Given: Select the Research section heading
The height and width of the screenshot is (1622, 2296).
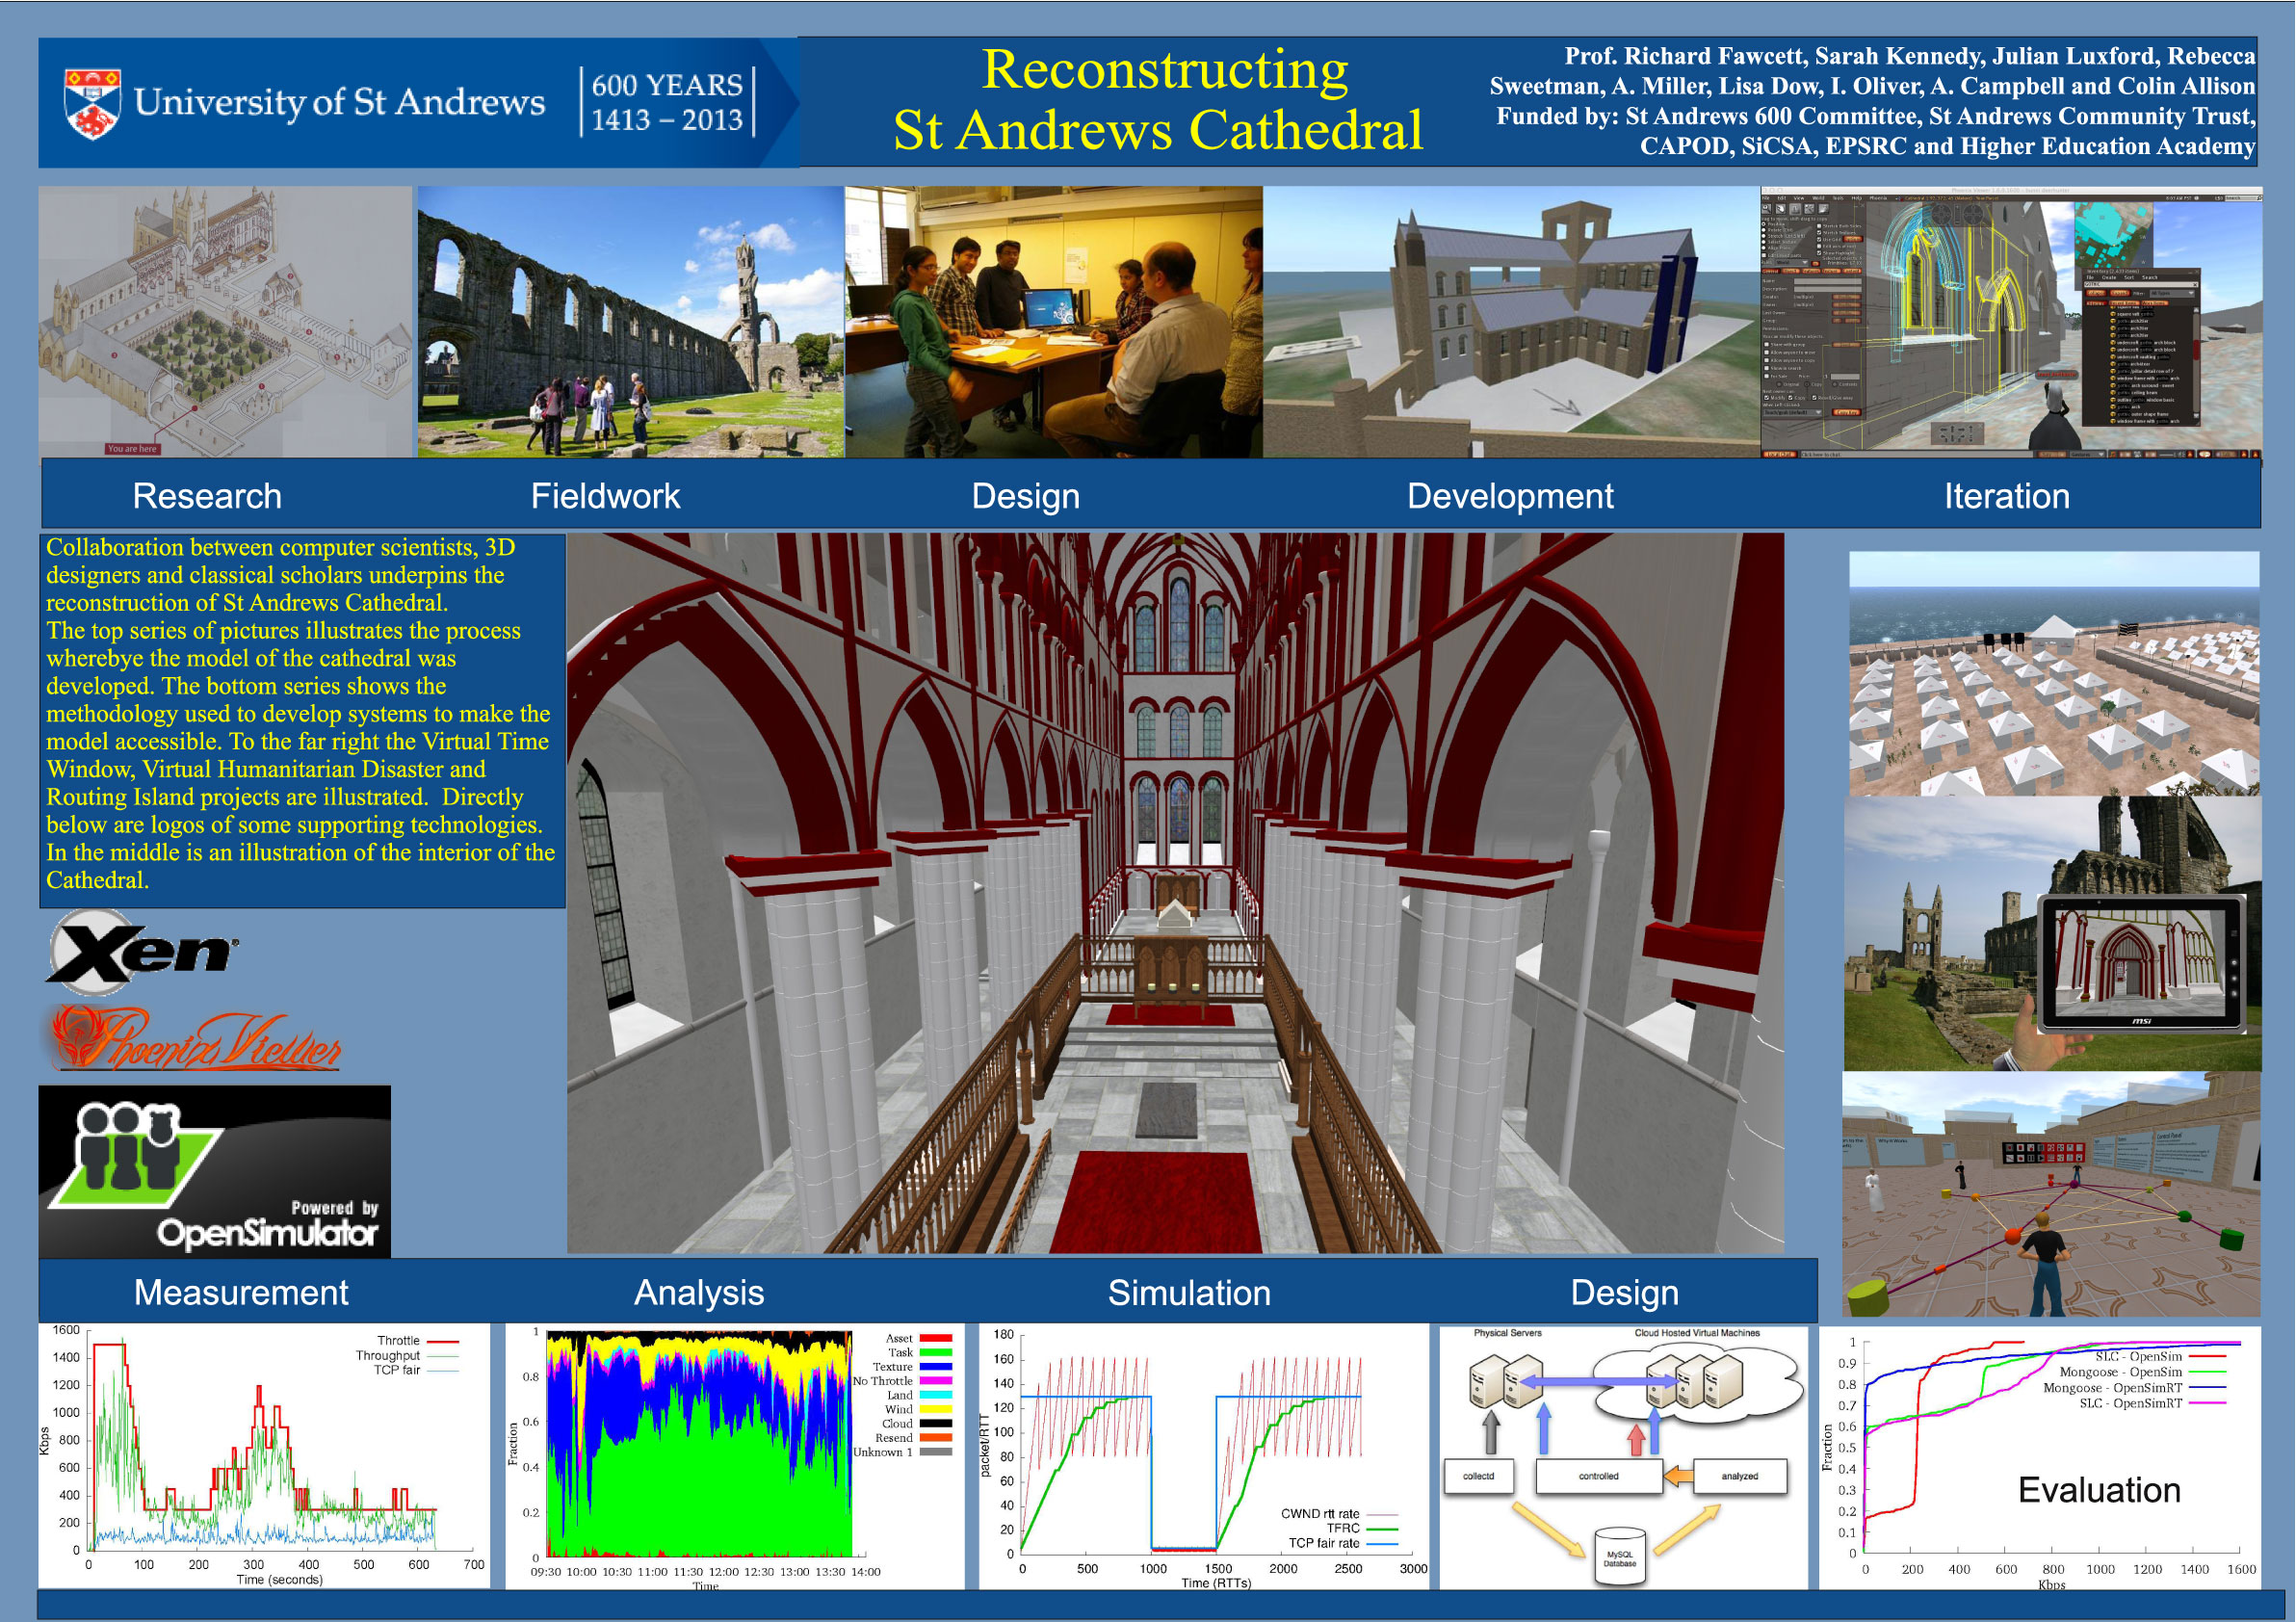Looking at the screenshot, I should 207,496.
